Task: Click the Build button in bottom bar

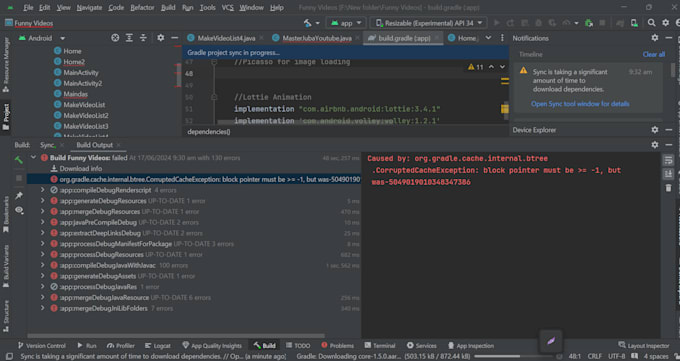Action: click(265, 346)
